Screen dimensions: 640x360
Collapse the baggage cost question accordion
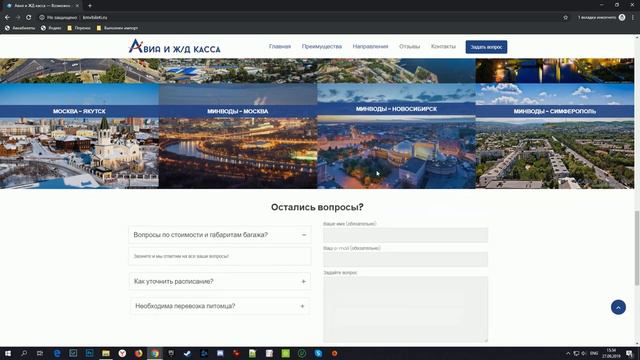pyautogui.click(x=220, y=235)
